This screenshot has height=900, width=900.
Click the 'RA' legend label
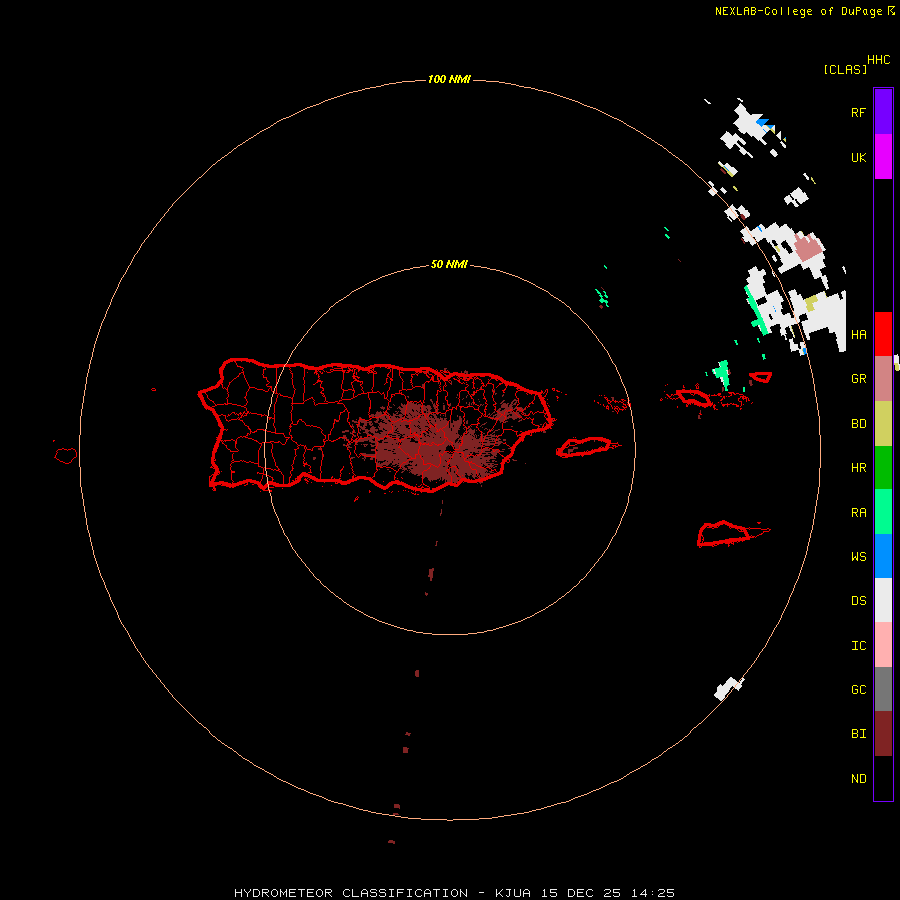pyautogui.click(x=858, y=513)
